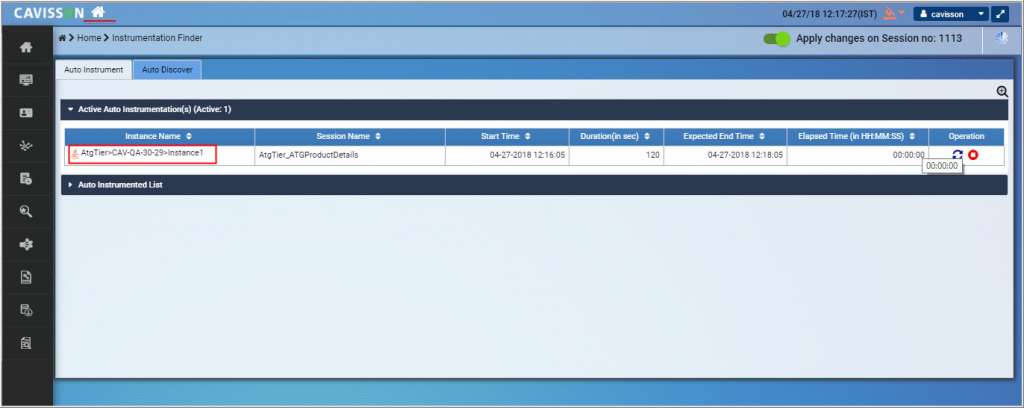This screenshot has width=1024, height=408.
Task: Click the blue spinner icon beside the session toggle
Action: pos(1001,39)
